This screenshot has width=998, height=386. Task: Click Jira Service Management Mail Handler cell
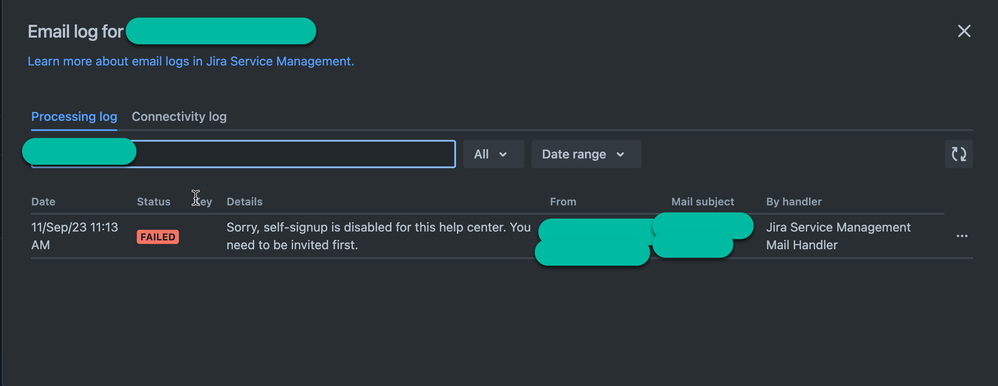[838, 236]
